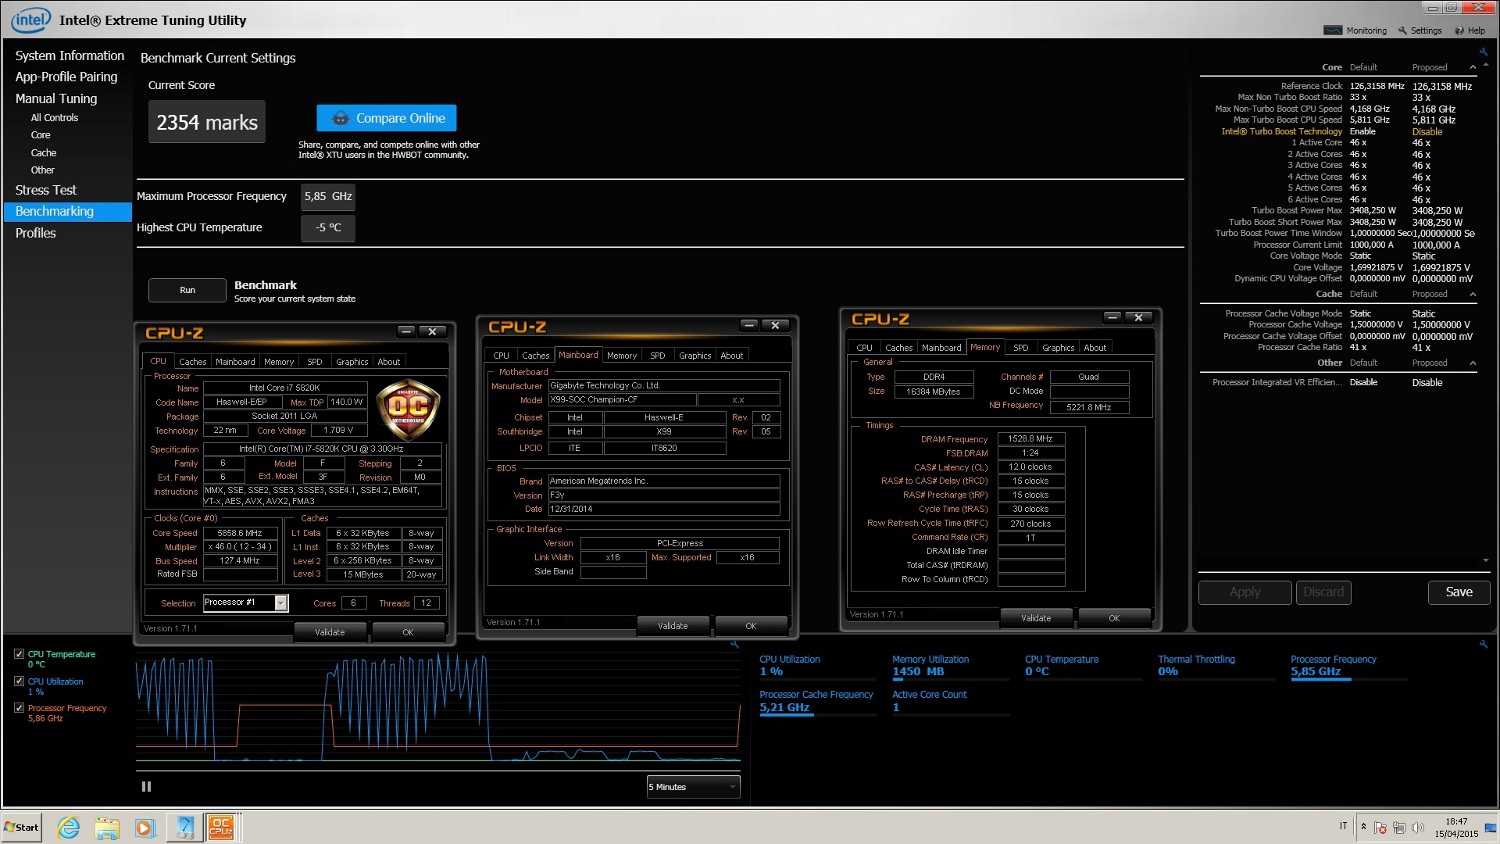The height and width of the screenshot is (844, 1500).
Task: Open Help from top bar
Action: click(1470, 31)
